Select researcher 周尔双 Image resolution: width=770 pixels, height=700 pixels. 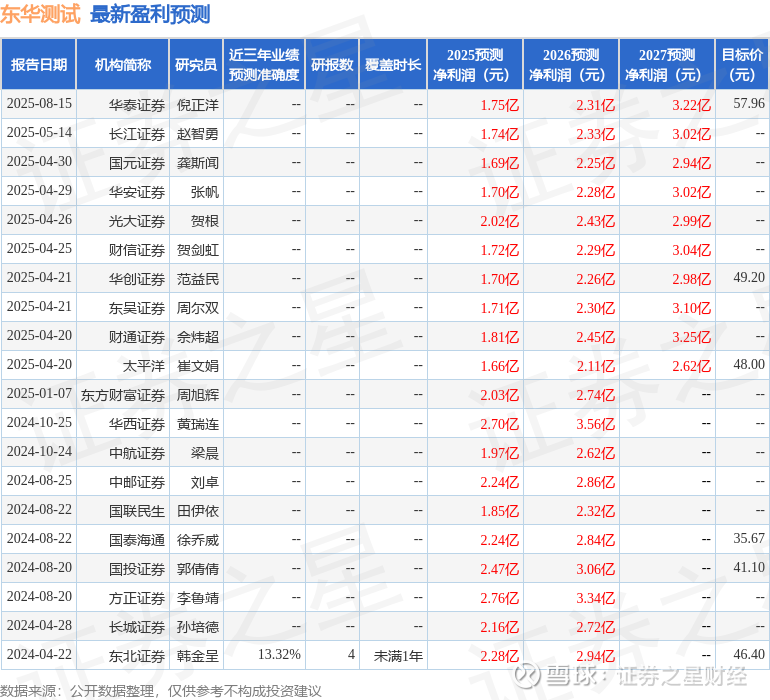(x=198, y=308)
